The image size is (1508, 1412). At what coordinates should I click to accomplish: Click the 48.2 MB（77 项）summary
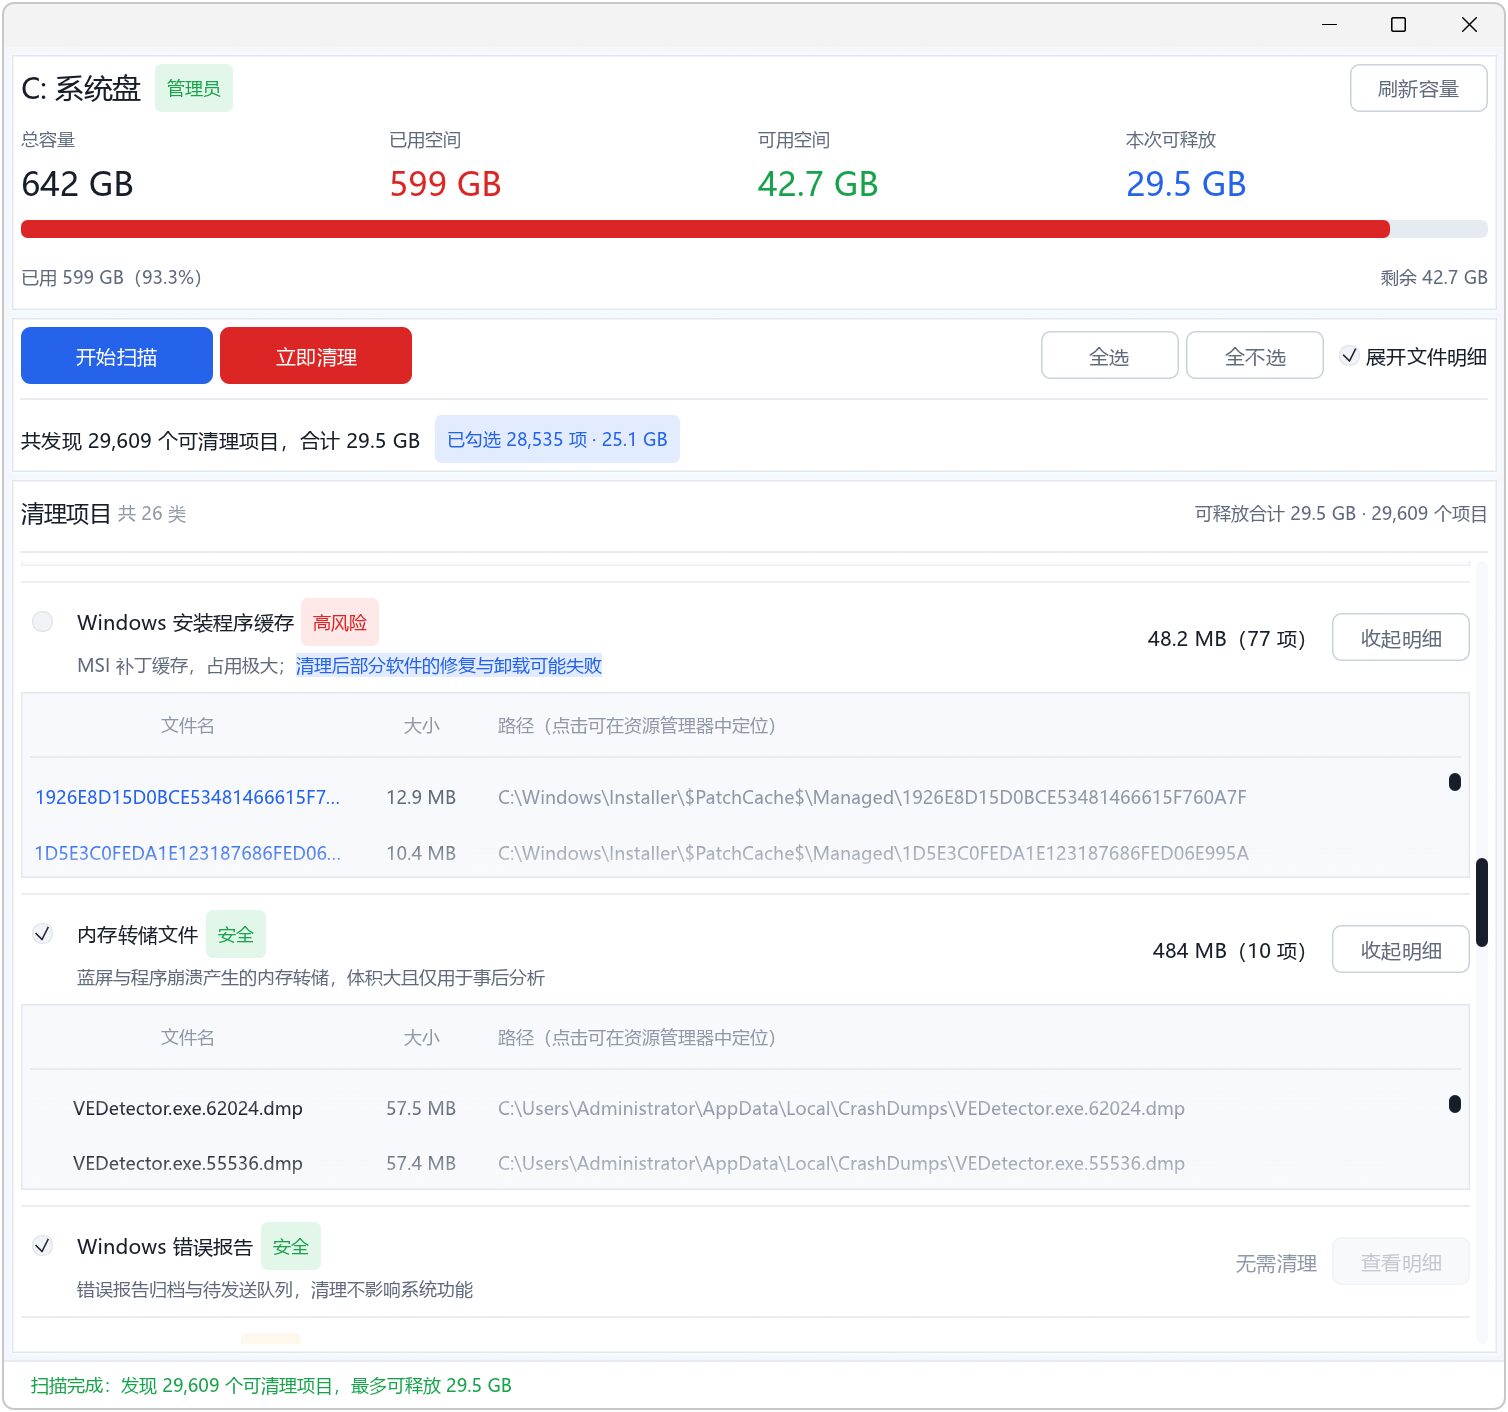pos(1227,638)
